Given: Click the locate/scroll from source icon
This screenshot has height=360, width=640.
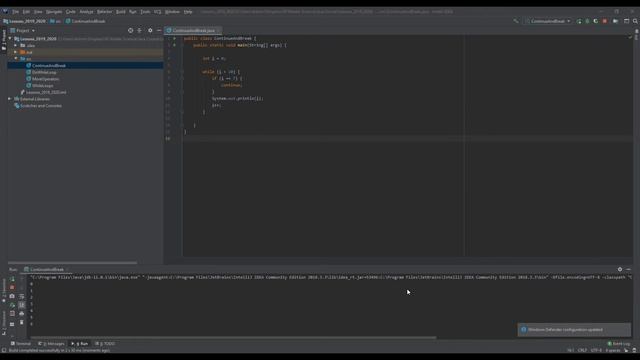Looking at the screenshot, I should (130, 30).
